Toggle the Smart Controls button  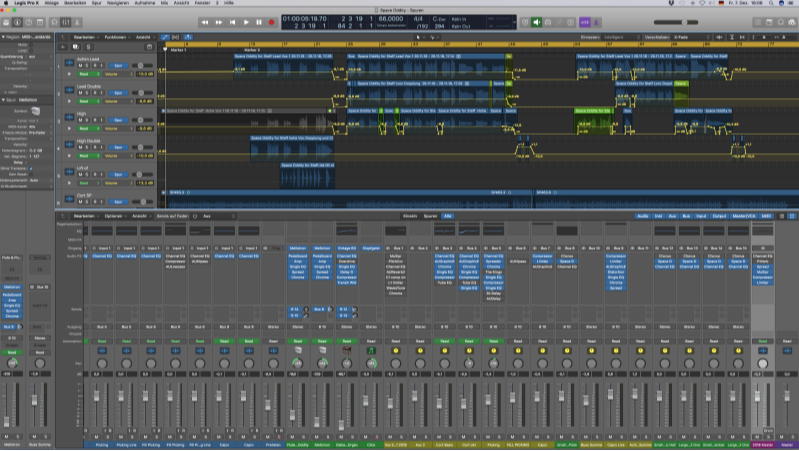tap(54, 22)
